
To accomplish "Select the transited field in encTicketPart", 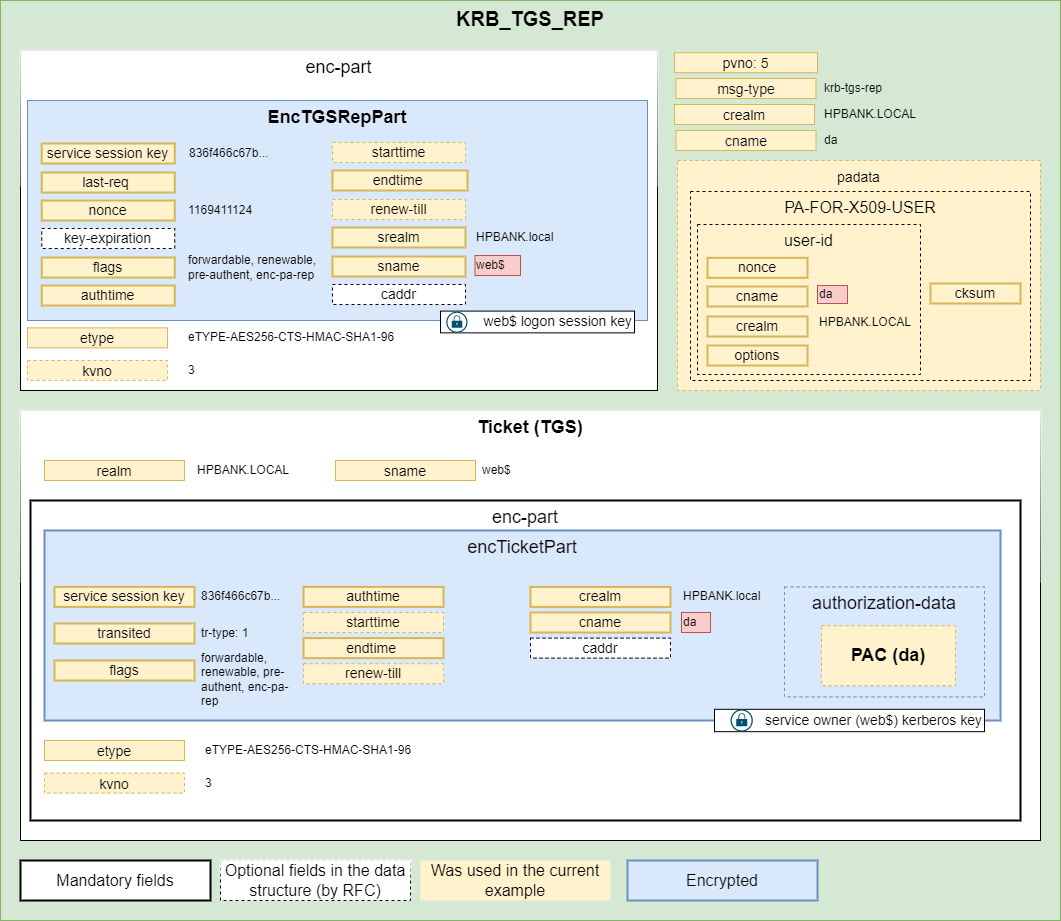I will 124,633.
